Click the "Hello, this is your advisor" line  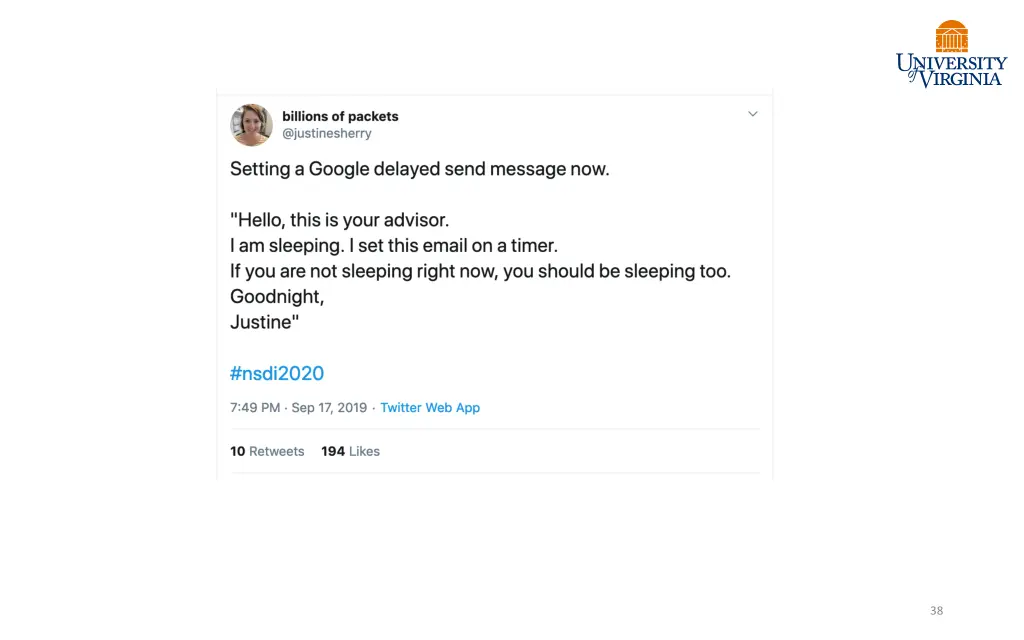click(340, 220)
